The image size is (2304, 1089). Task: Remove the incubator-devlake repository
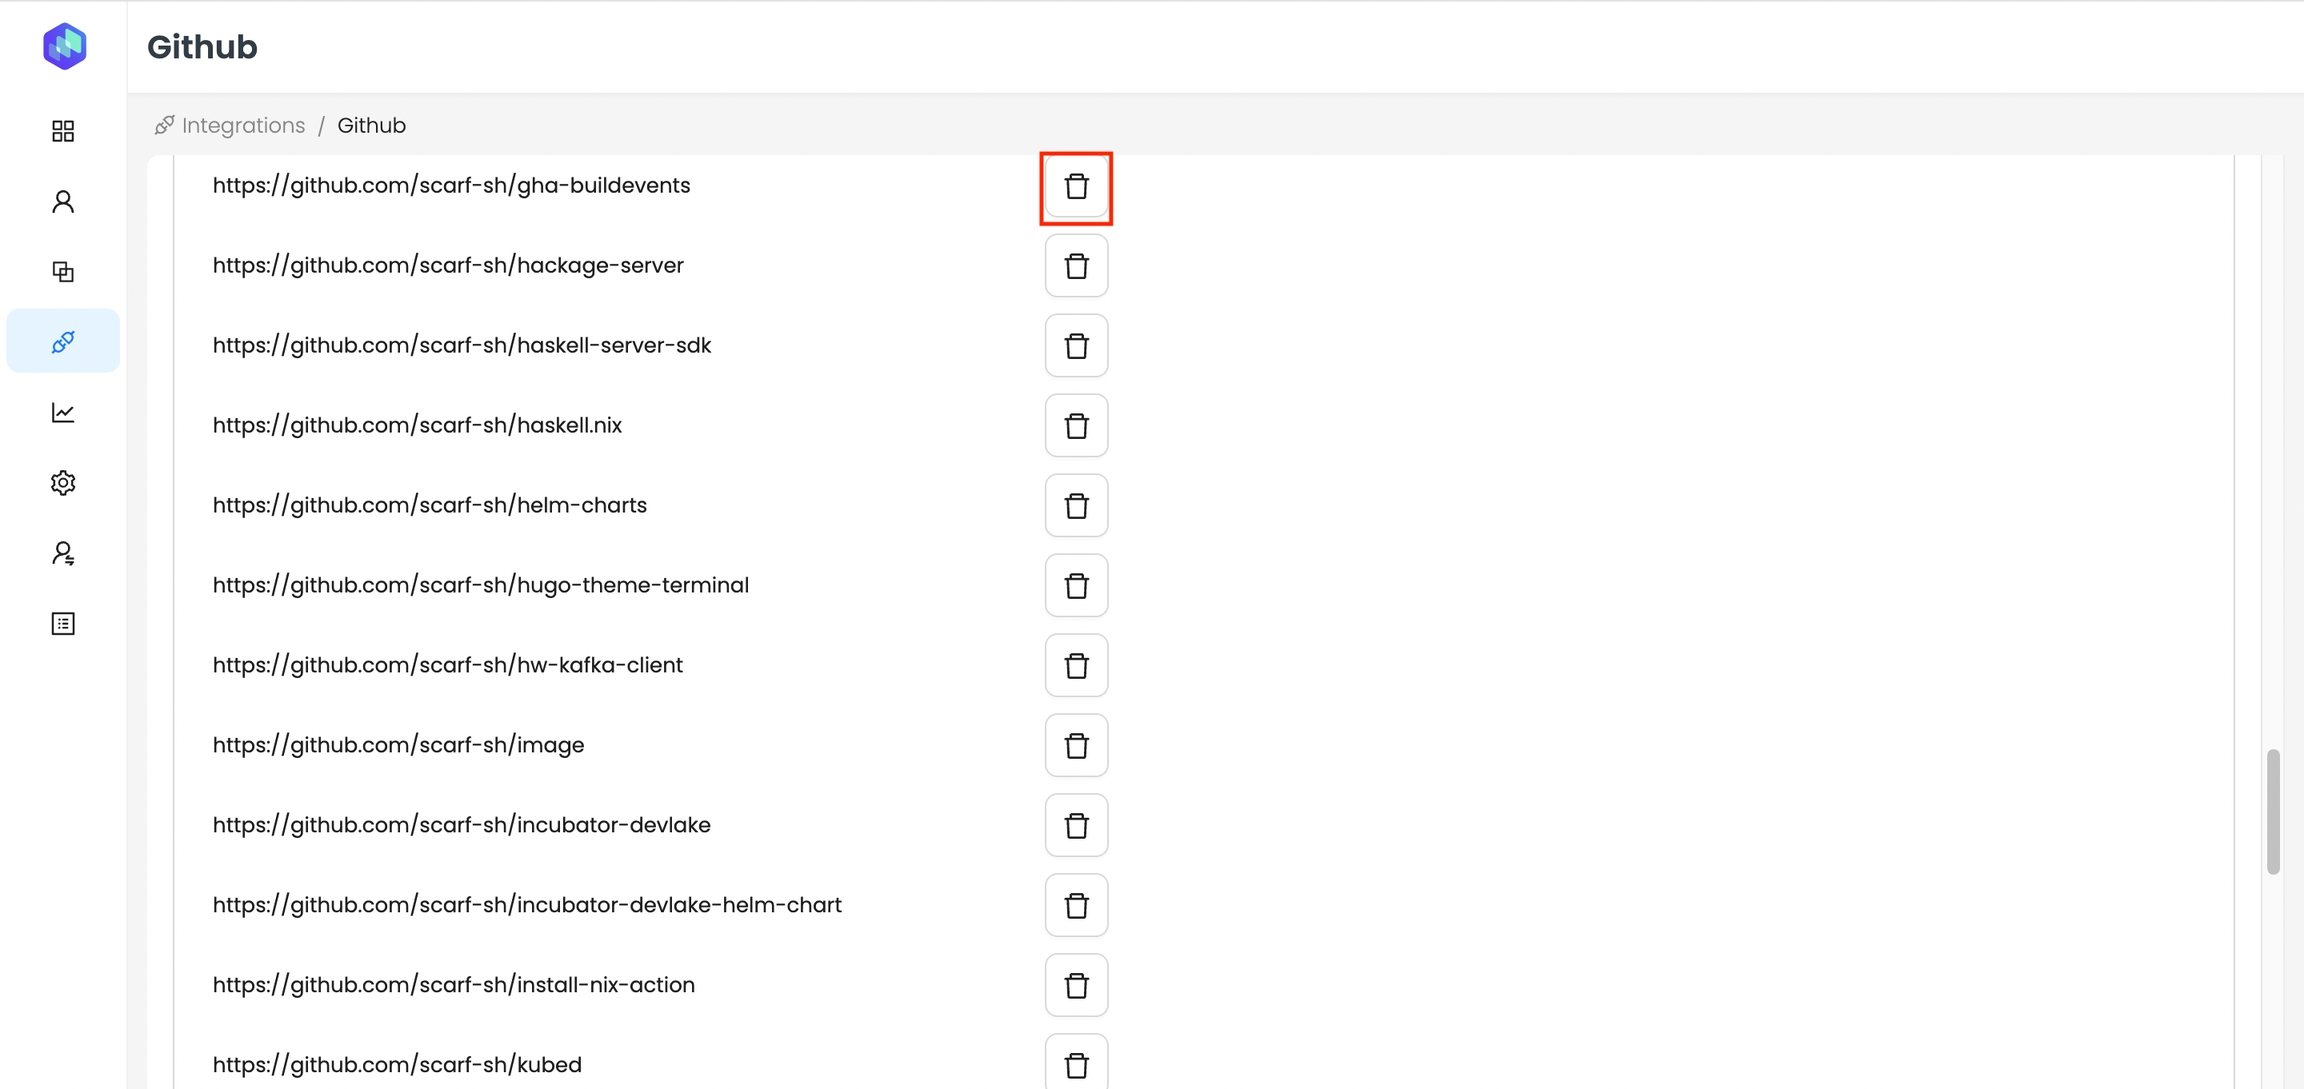pos(1076,826)
